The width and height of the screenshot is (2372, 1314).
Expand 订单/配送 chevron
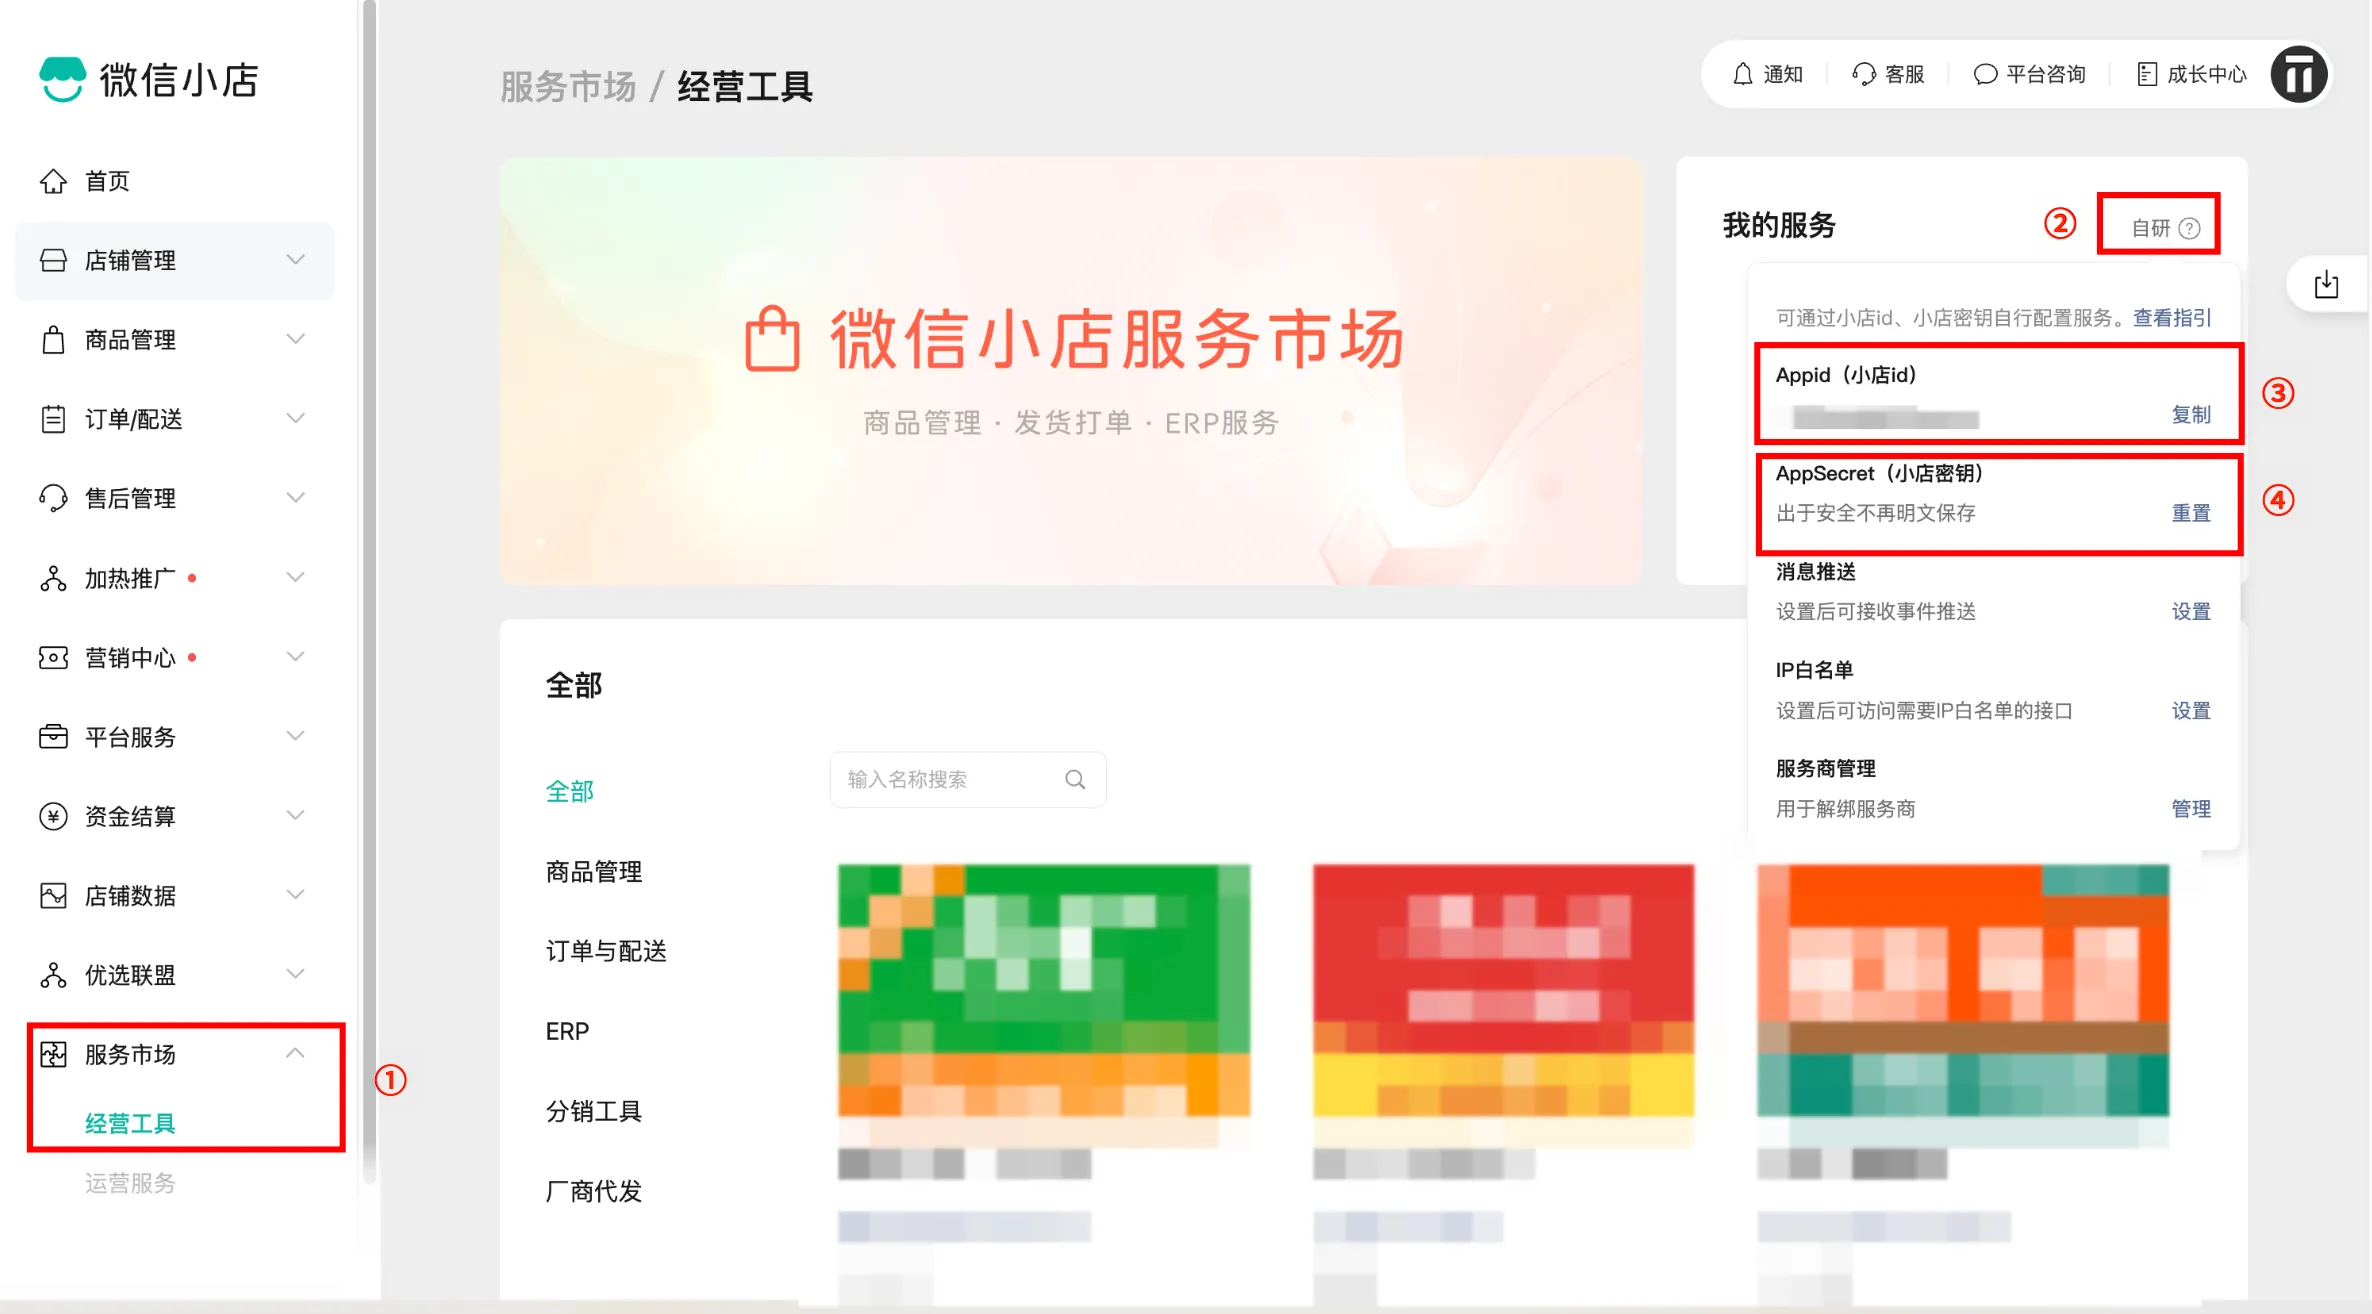(295, 418)
